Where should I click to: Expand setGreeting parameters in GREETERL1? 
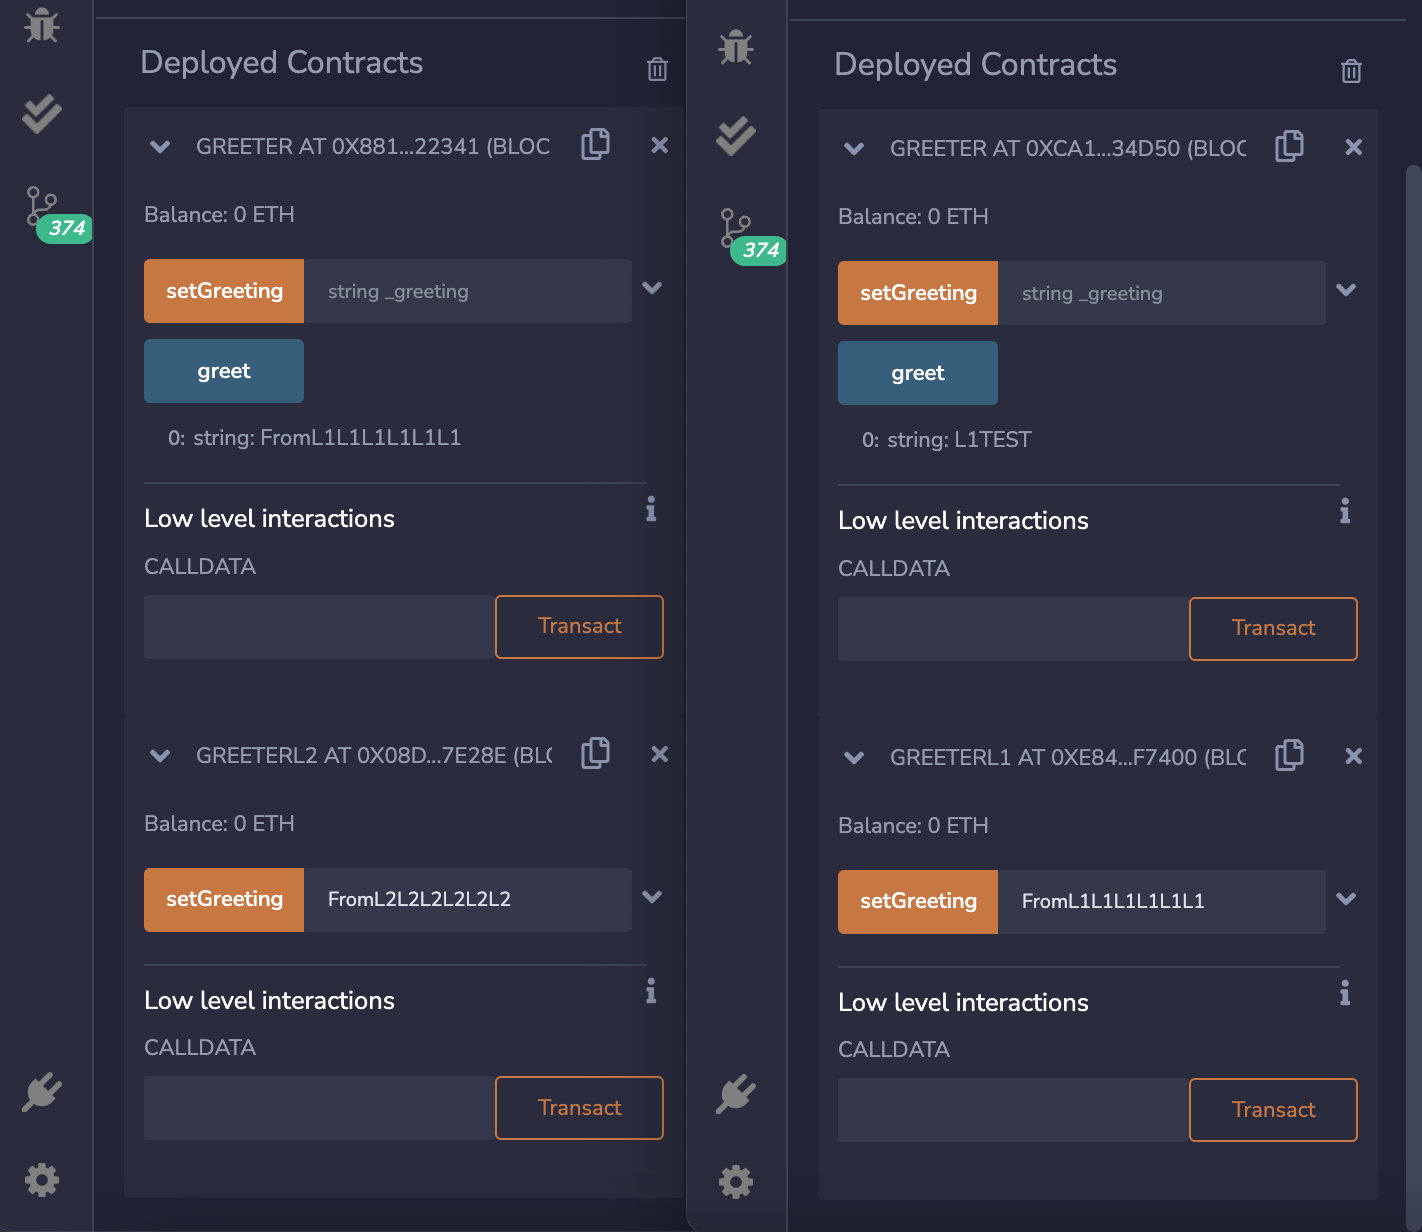click(1346, 899)
